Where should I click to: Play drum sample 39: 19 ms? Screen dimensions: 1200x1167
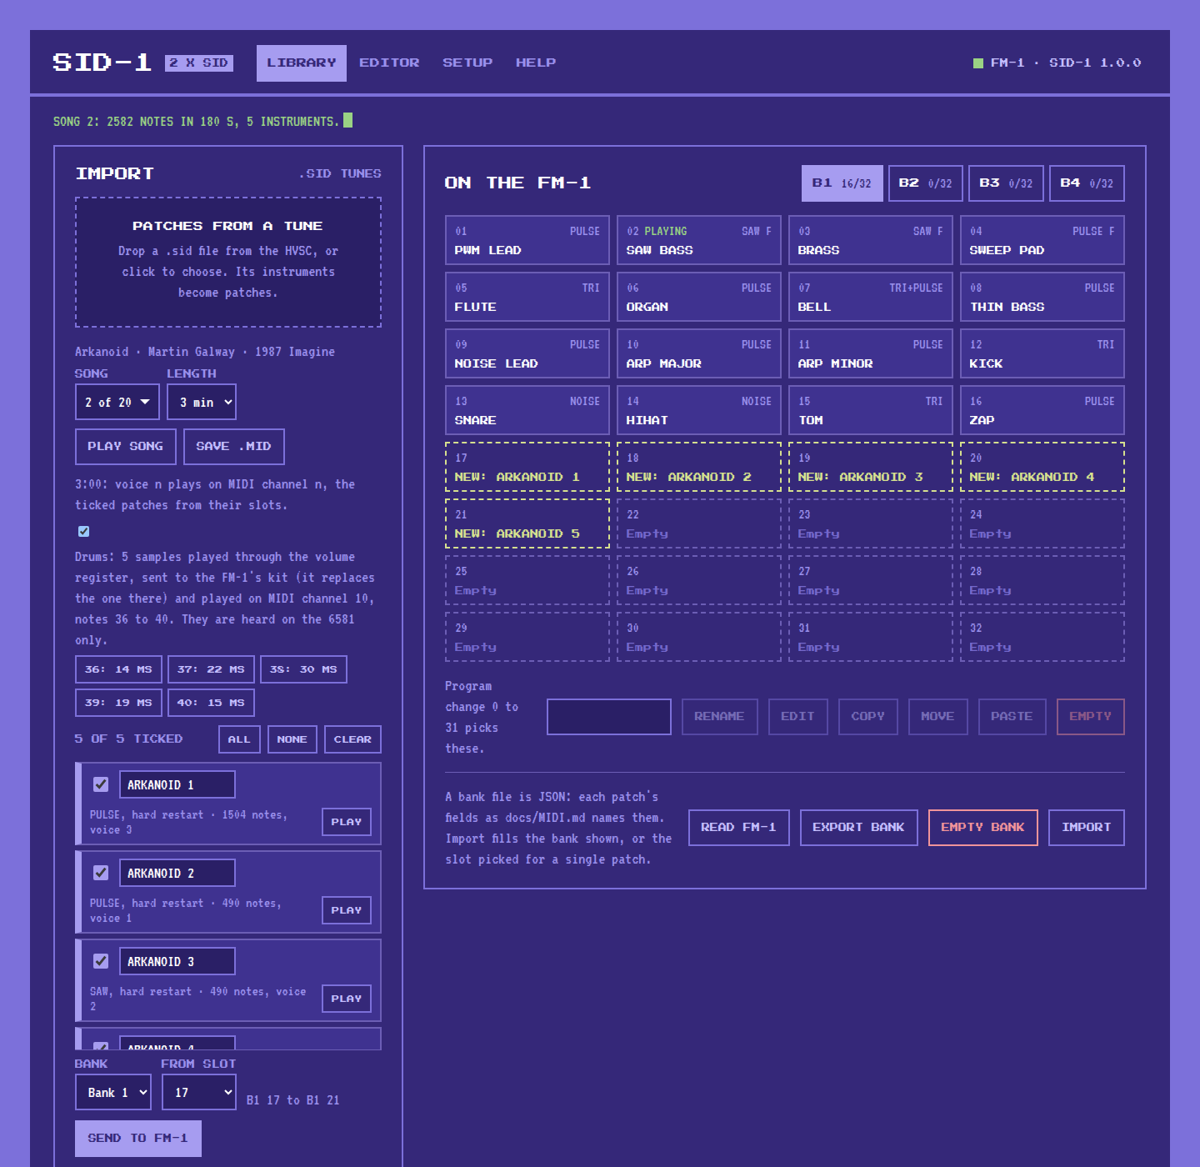118,703
